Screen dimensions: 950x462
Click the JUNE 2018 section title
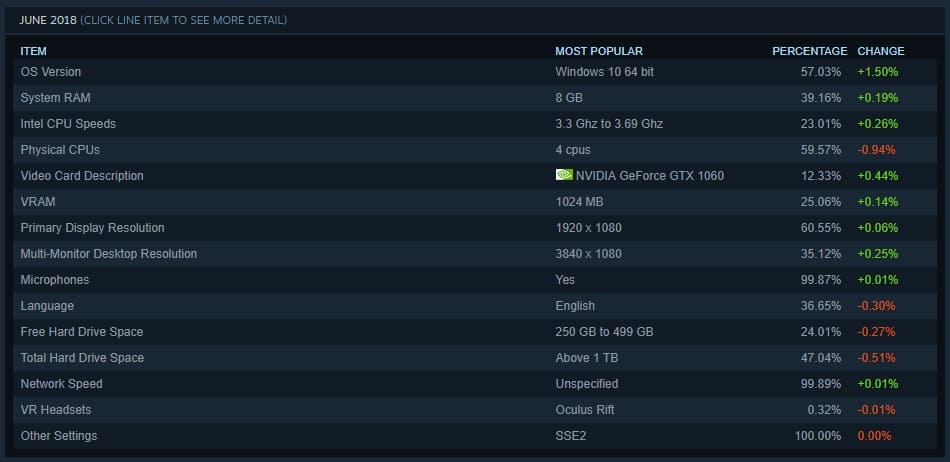coord(48,20)
